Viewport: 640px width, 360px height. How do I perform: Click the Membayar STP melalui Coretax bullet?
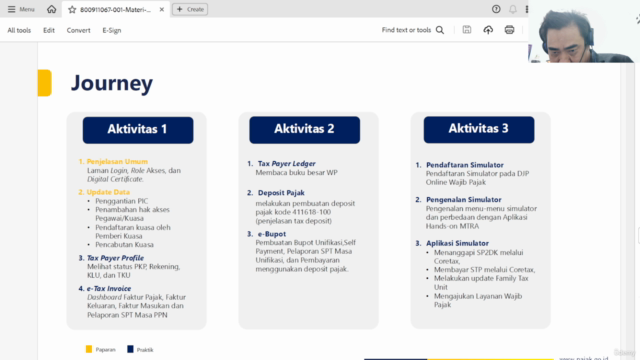pos(484,270)
